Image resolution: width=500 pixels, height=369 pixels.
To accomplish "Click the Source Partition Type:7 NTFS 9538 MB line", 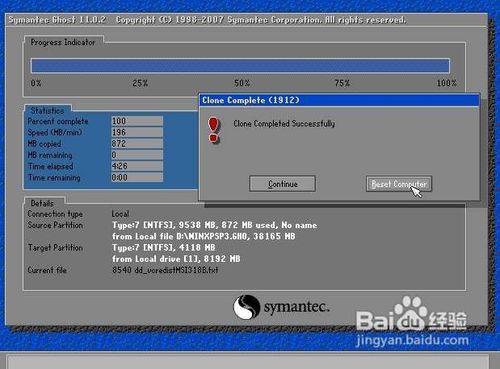I will 214,225.
